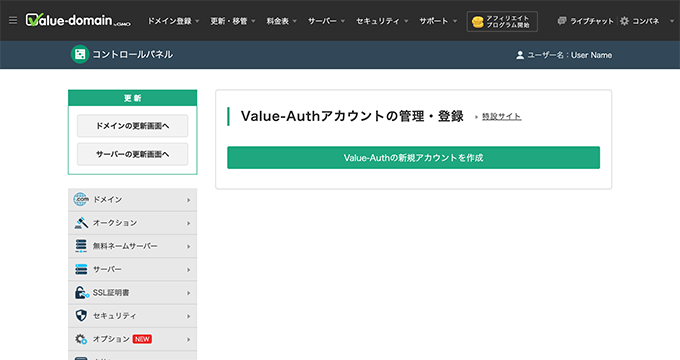Click the SSL証明書 padlock icon
The width and height of the screenshot is (680, 360).
[81, 292]
